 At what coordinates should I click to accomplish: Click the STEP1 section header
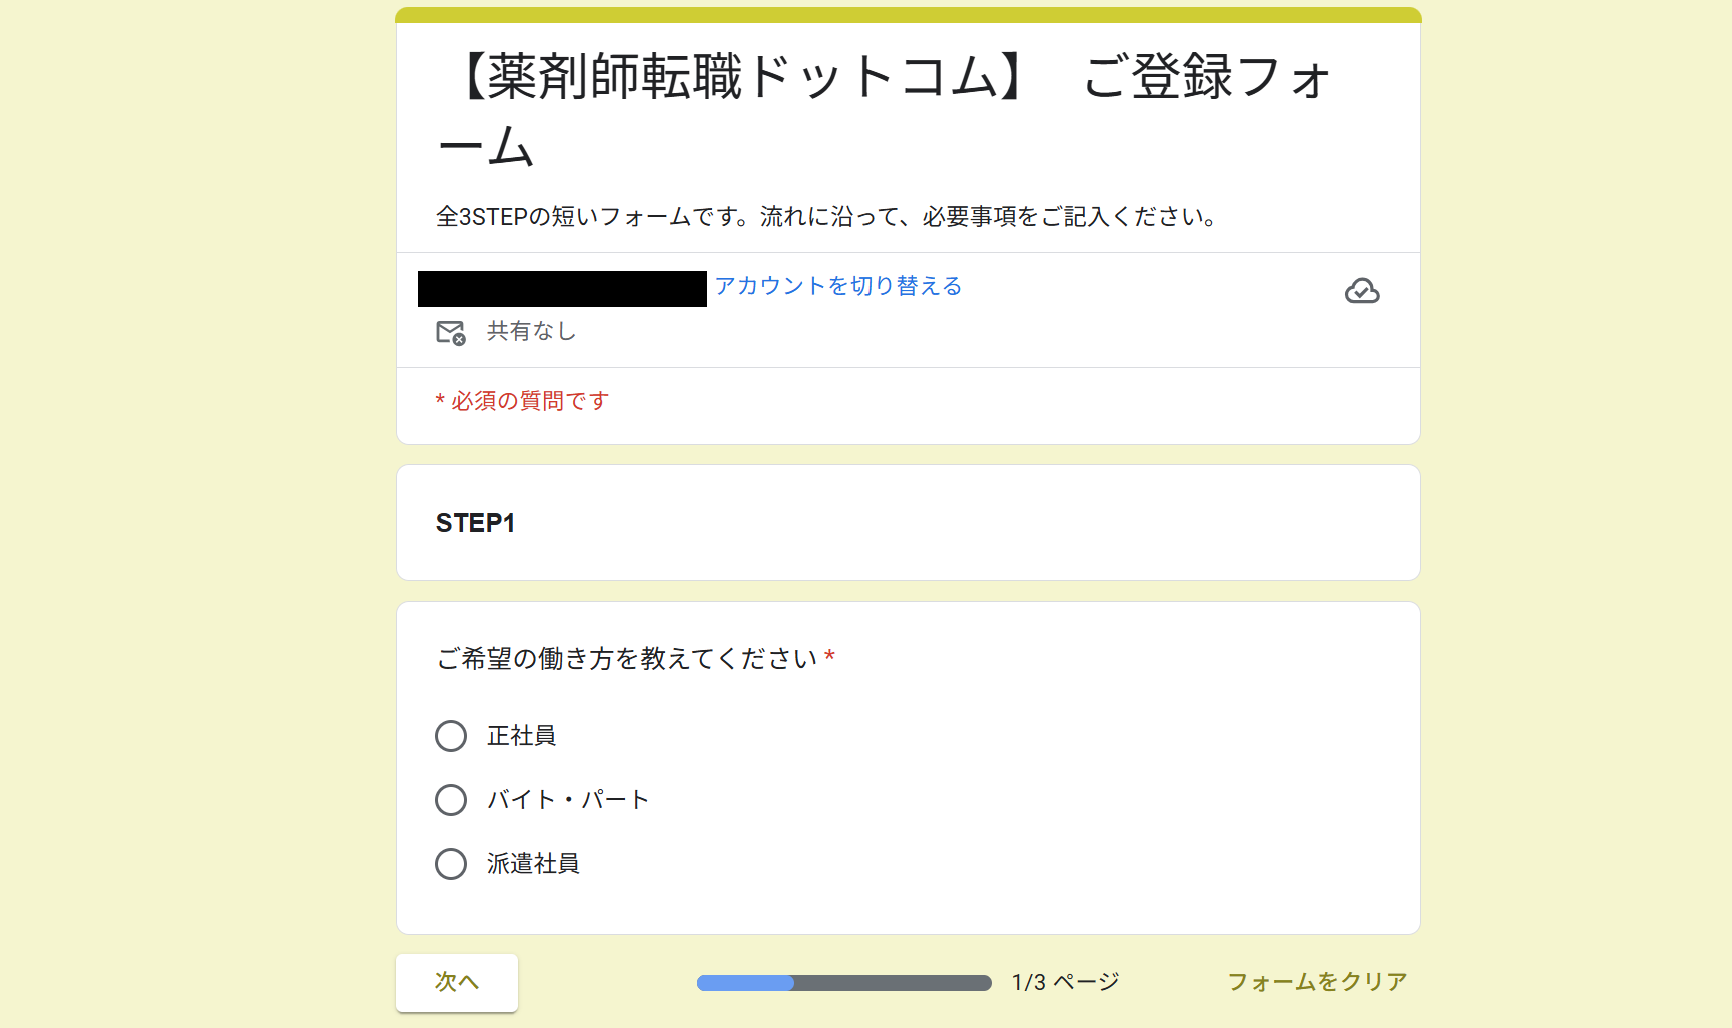tap(475, 522)
